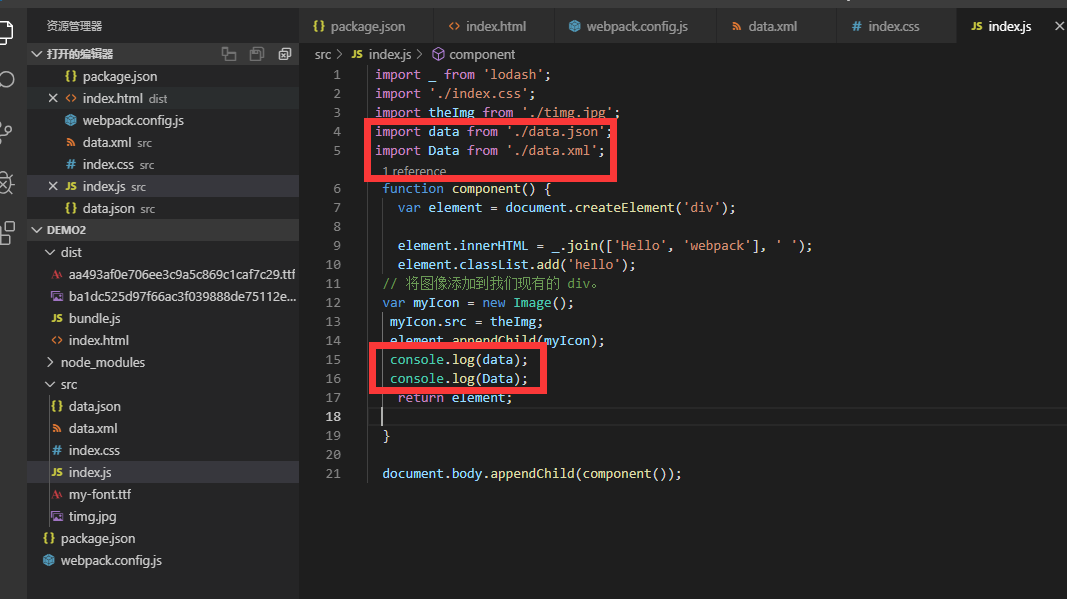Click the braces icon beside data.json in src folder
The width and height of the screenshot is (1067, 599).
point(57,406)
